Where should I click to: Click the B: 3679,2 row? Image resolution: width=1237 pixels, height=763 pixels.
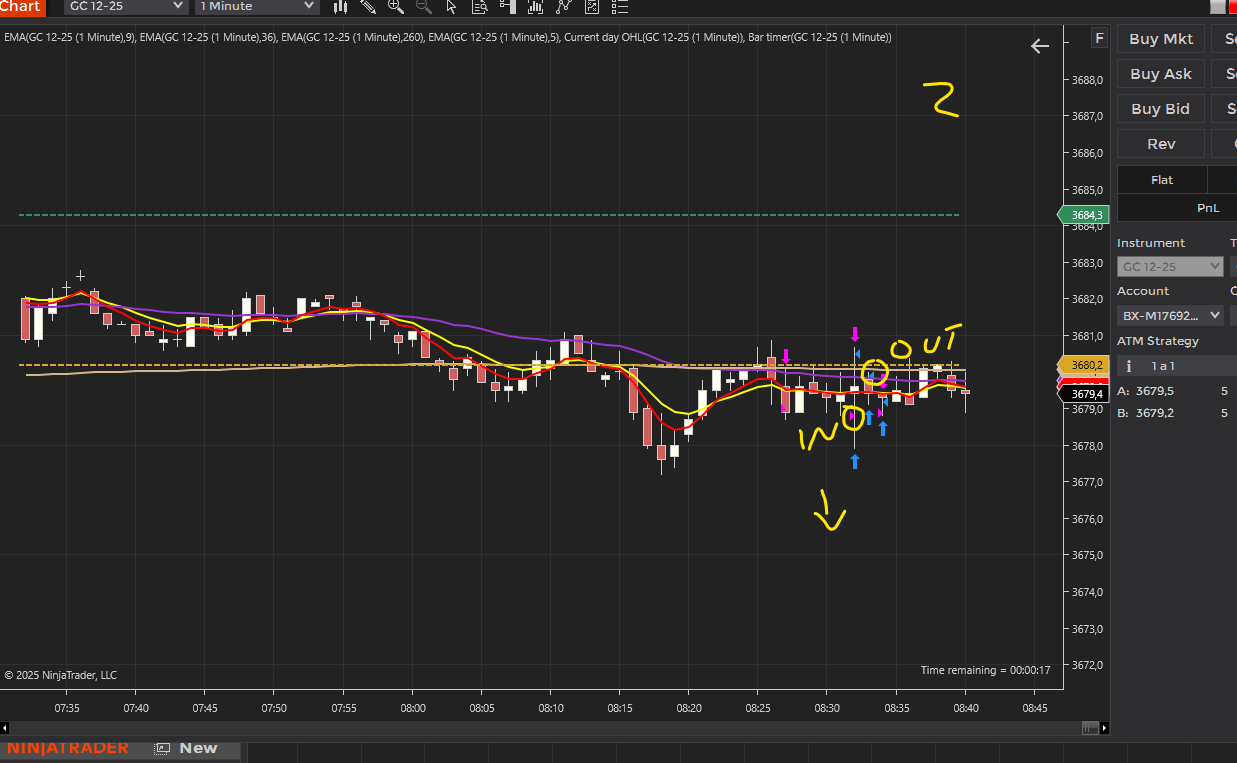(1174, 413)
